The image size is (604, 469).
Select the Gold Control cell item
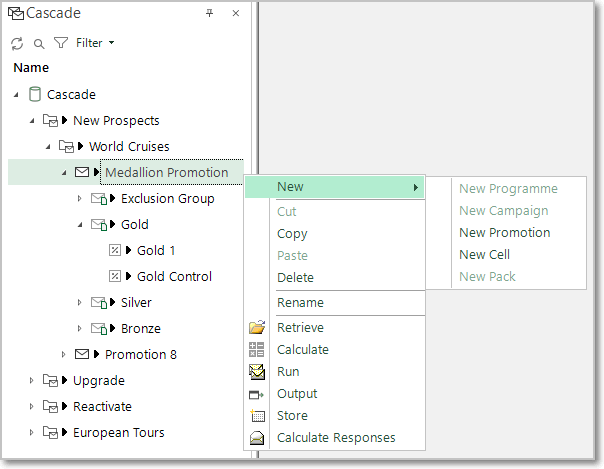174,277
